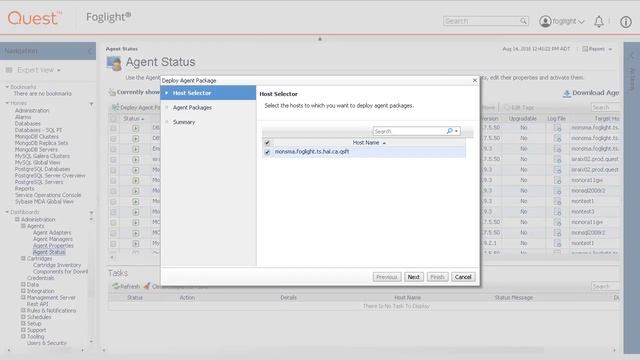640x360 pixels.
Task: Open Agent Adapters in navigation
Action: 52,233
